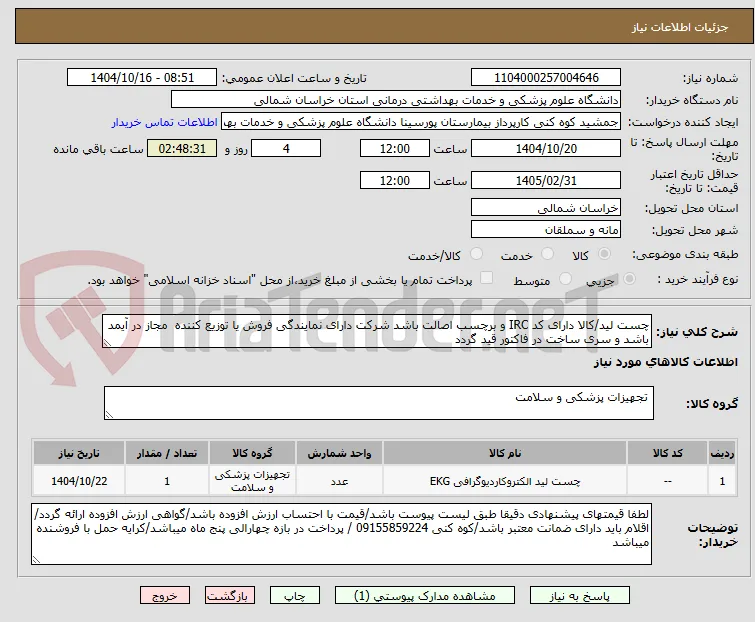This screenshot has width=755, height=622.
Task: Click the buyer organization name field
Action: (x=396, y=100)
